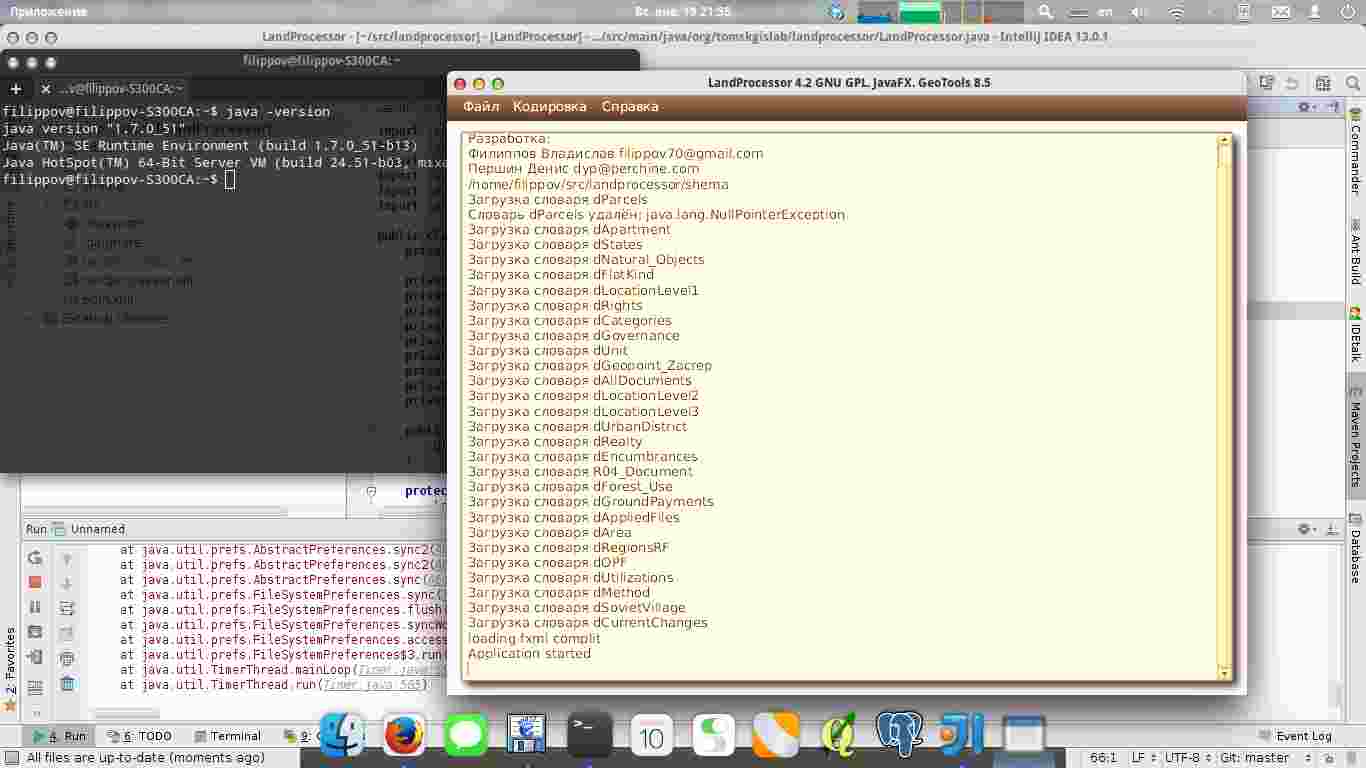The height and width of the screenshot is (768, 1366).
Task: Launch QGIS from the dock
Action: [838, 736]
